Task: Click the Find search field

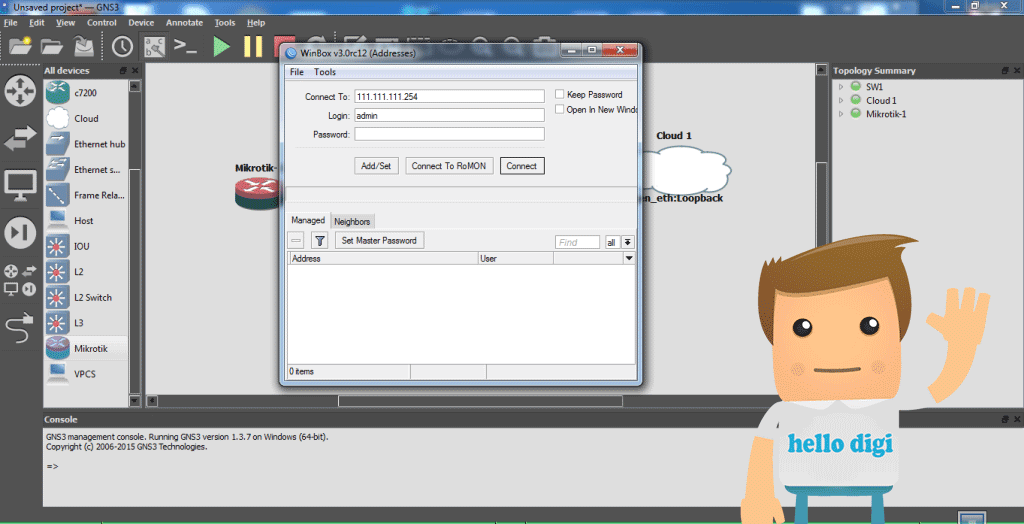Action: pyautogui.click(x=577, y=242)
